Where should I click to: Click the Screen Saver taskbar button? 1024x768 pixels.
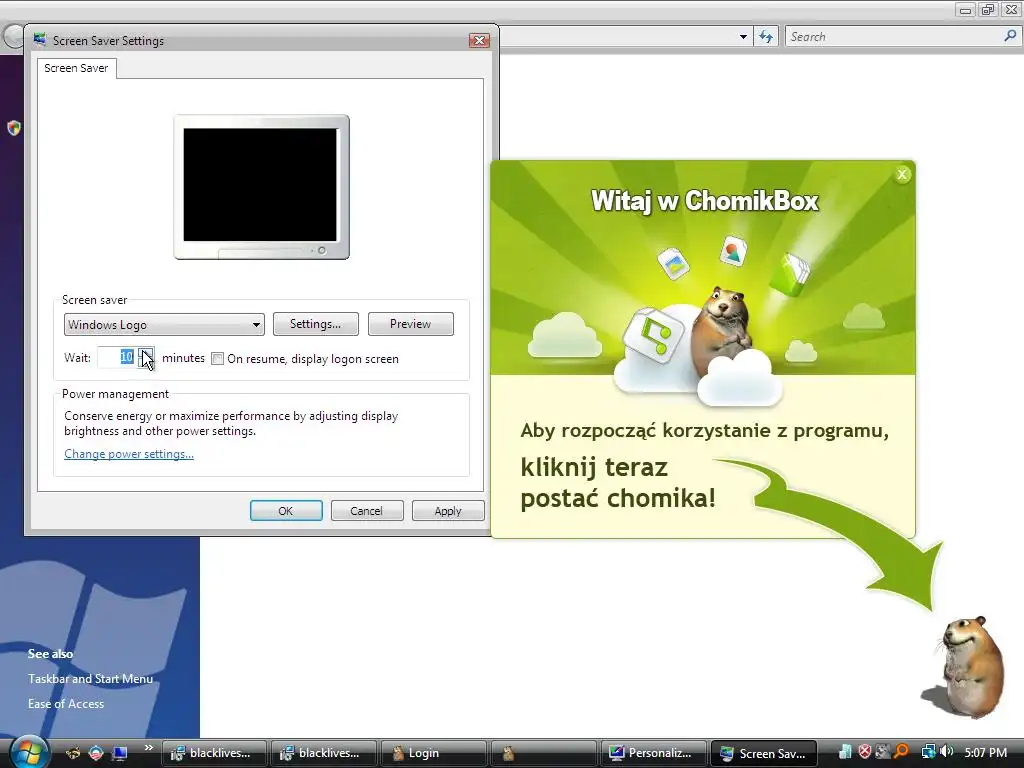(763, 753)
